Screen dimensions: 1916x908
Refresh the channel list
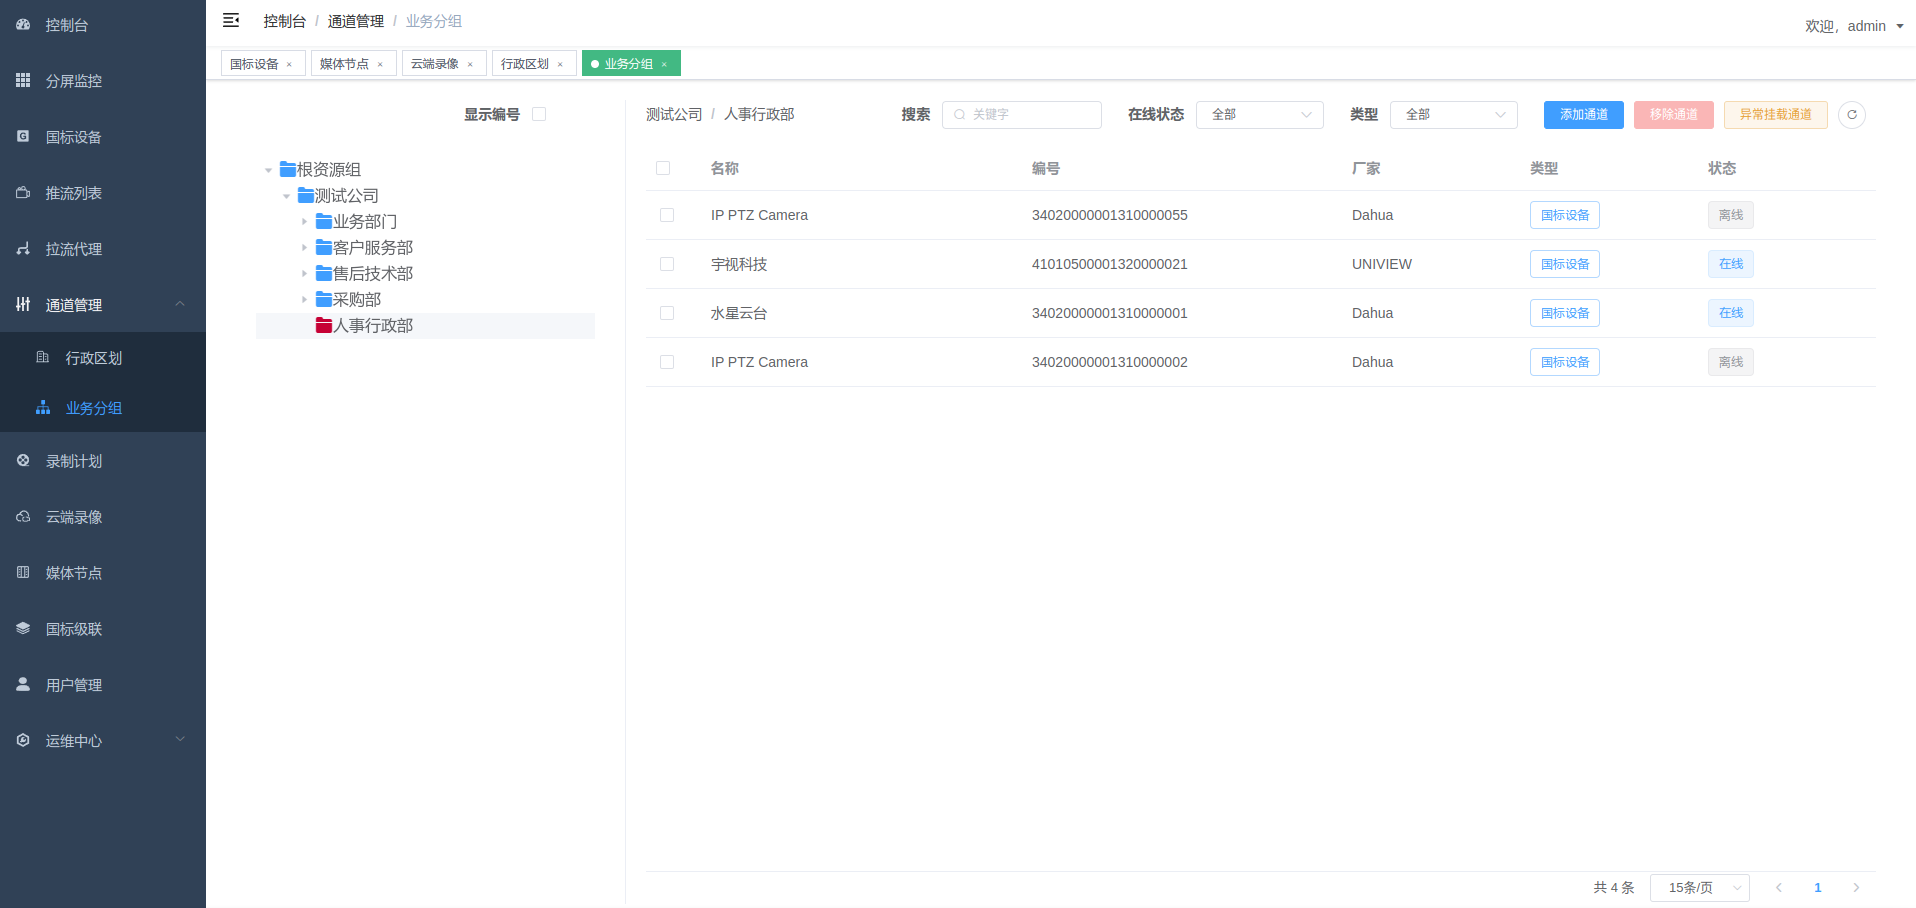1851,114
